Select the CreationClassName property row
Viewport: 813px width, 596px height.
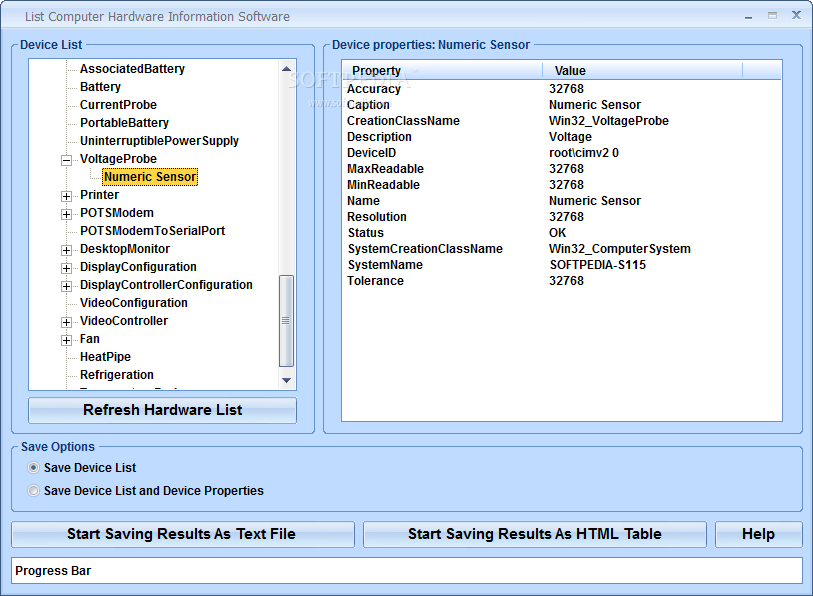[562, 121]
